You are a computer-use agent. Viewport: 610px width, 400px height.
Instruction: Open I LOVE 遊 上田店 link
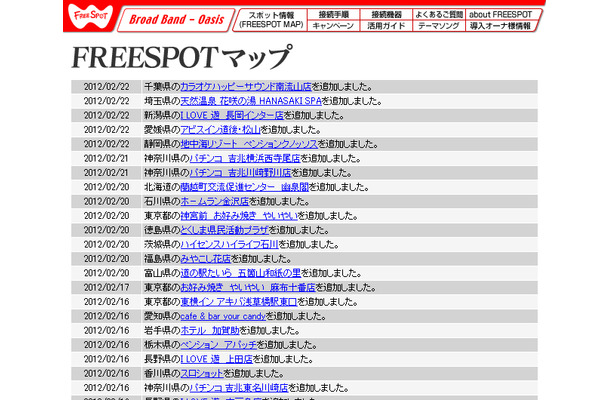(x=217, y=360)
